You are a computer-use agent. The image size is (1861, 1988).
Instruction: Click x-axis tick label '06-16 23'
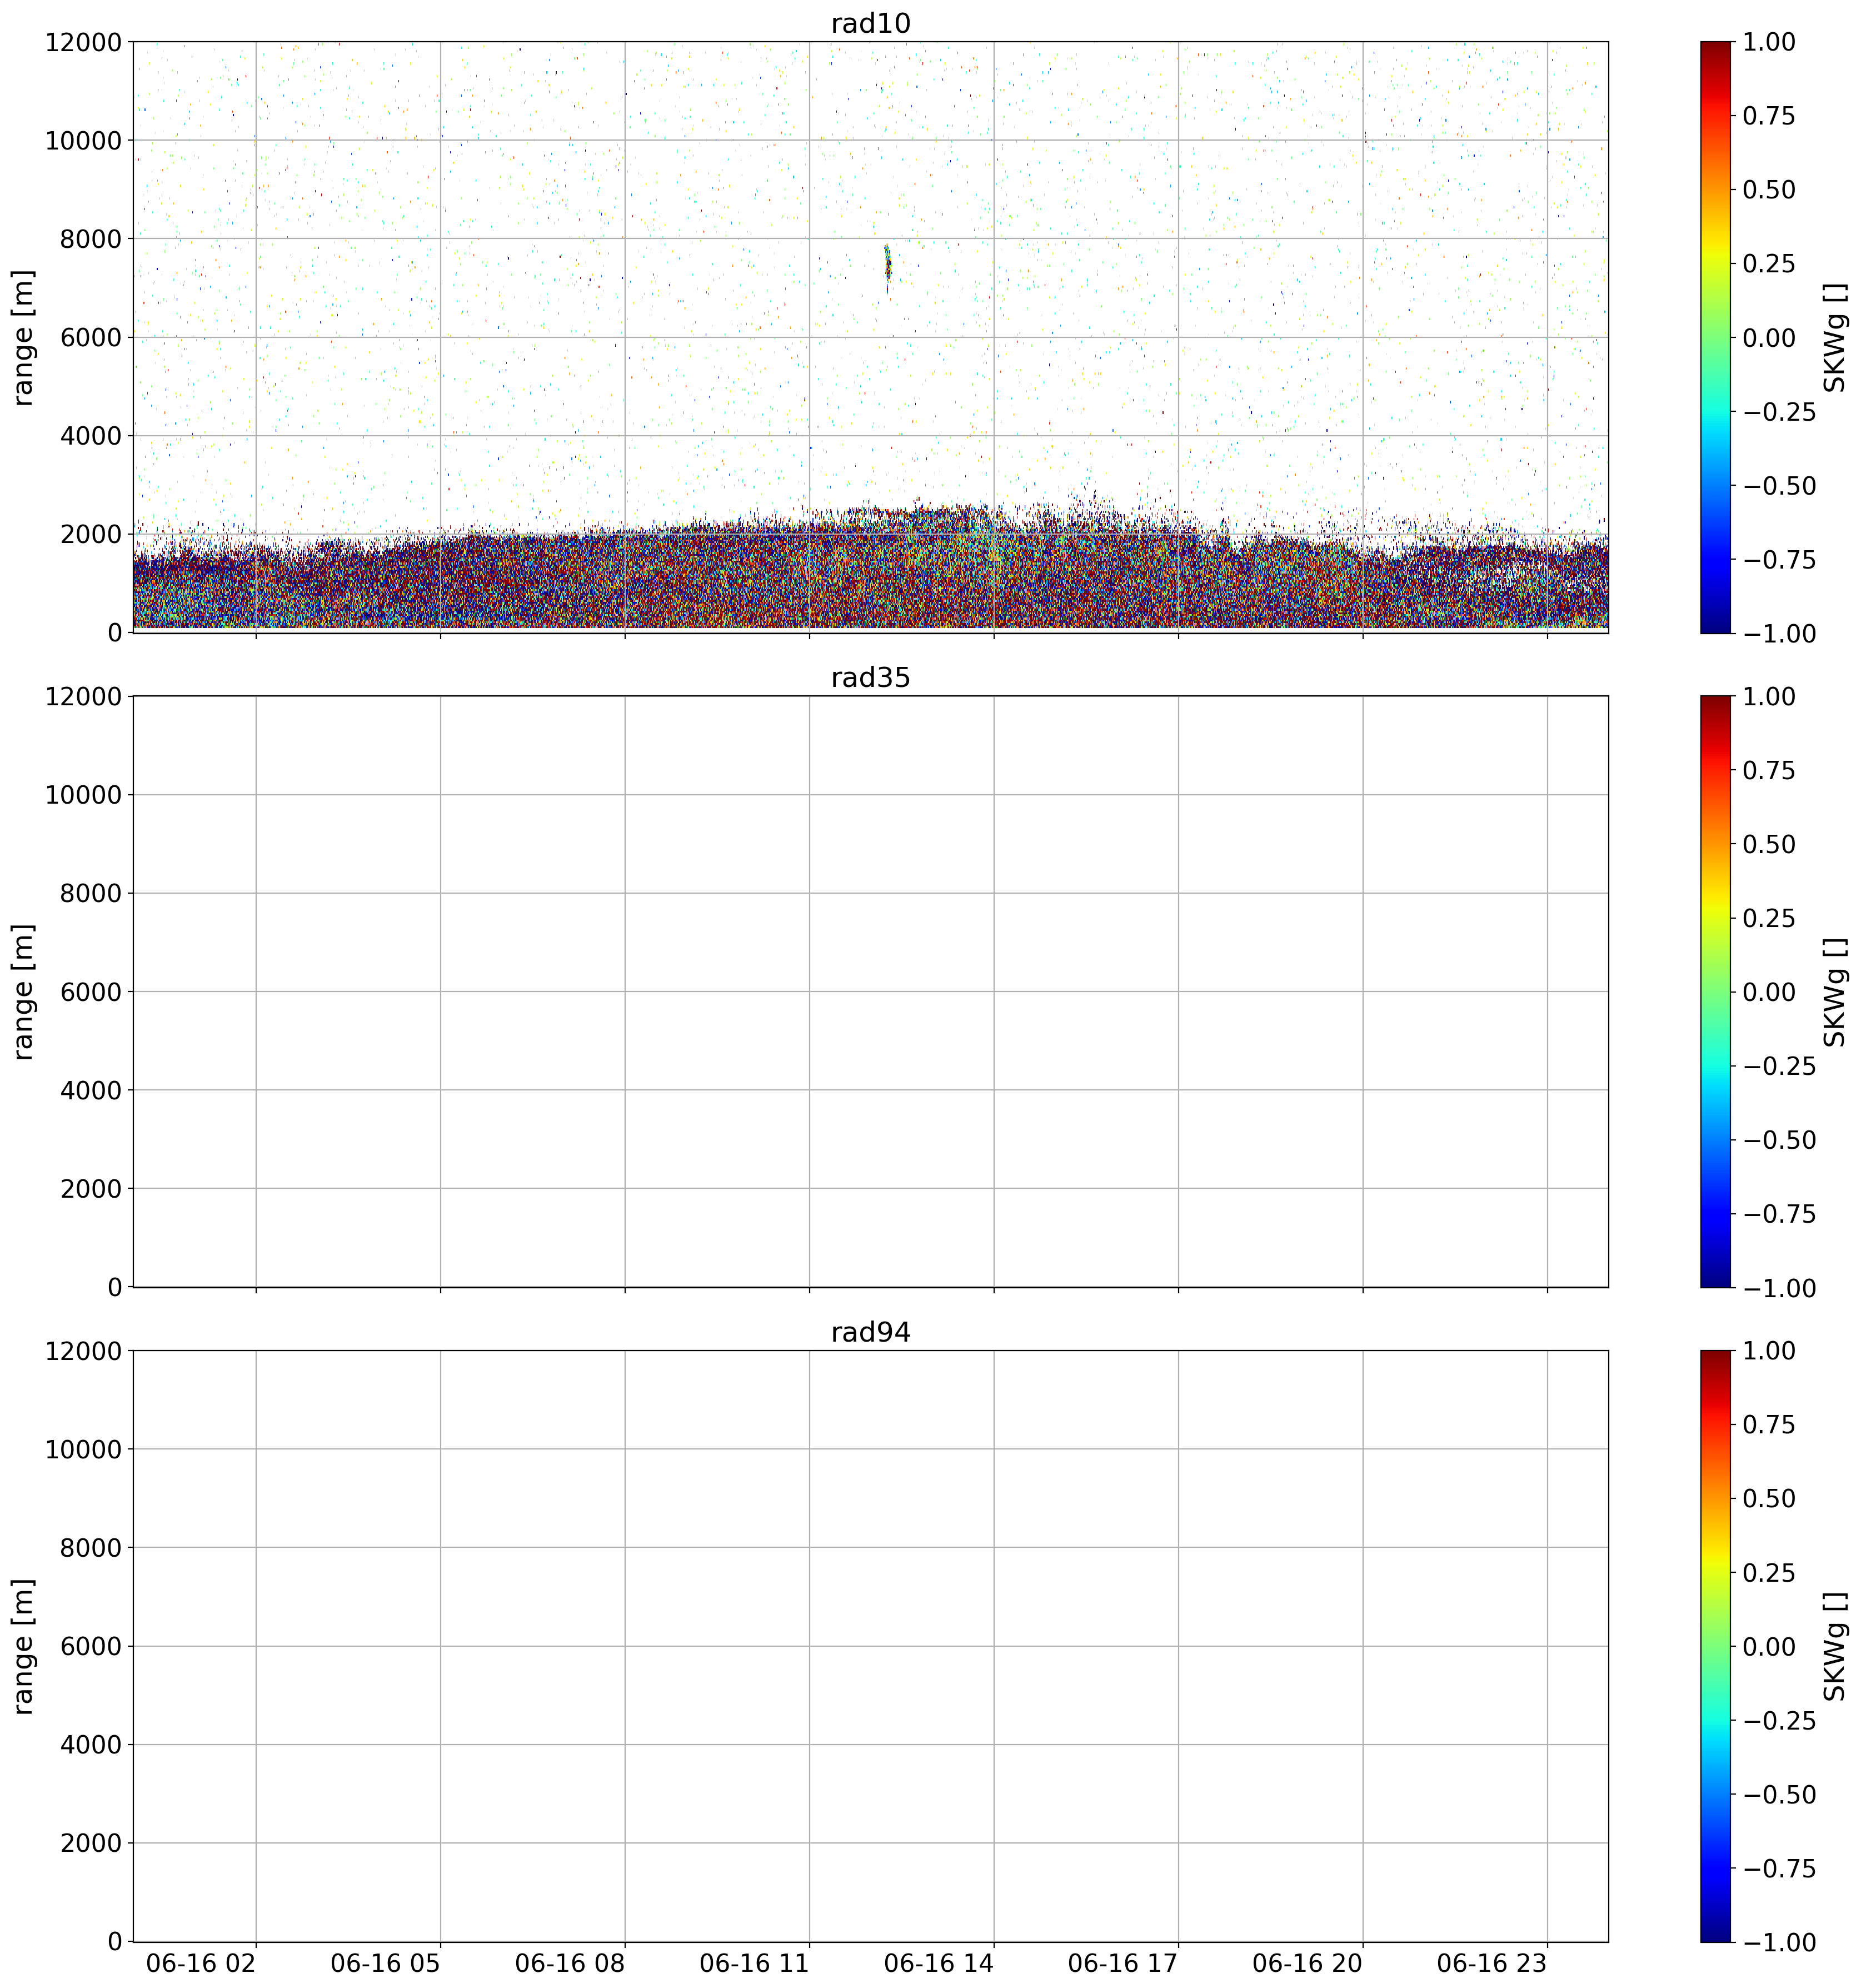(1493, 1963)
